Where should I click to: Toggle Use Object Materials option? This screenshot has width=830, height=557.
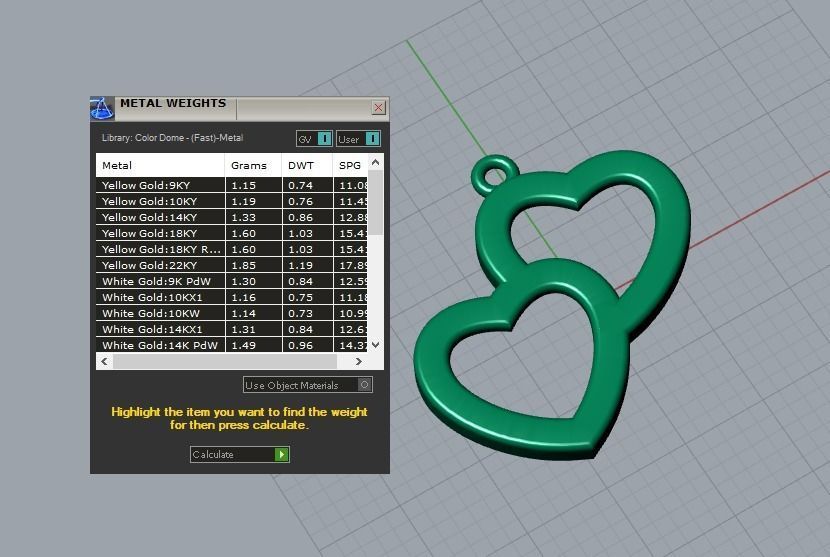[x=308, y=385]
